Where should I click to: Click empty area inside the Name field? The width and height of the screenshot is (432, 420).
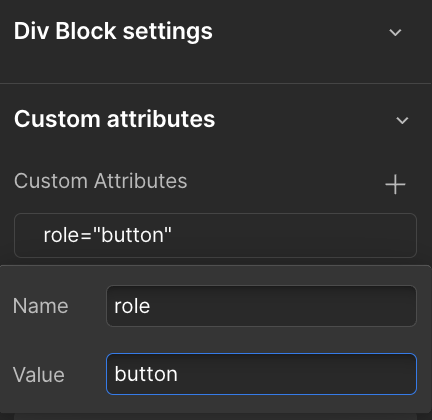[x=283, y=306]
